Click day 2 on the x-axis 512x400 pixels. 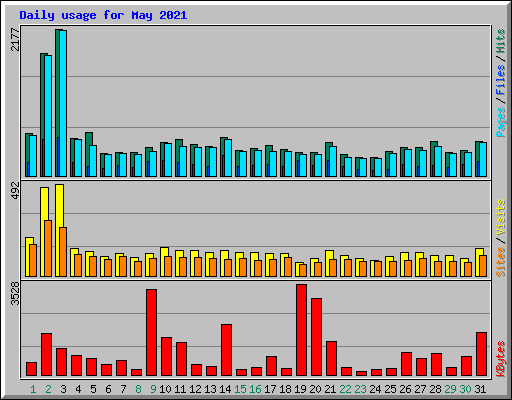(48, 389)
